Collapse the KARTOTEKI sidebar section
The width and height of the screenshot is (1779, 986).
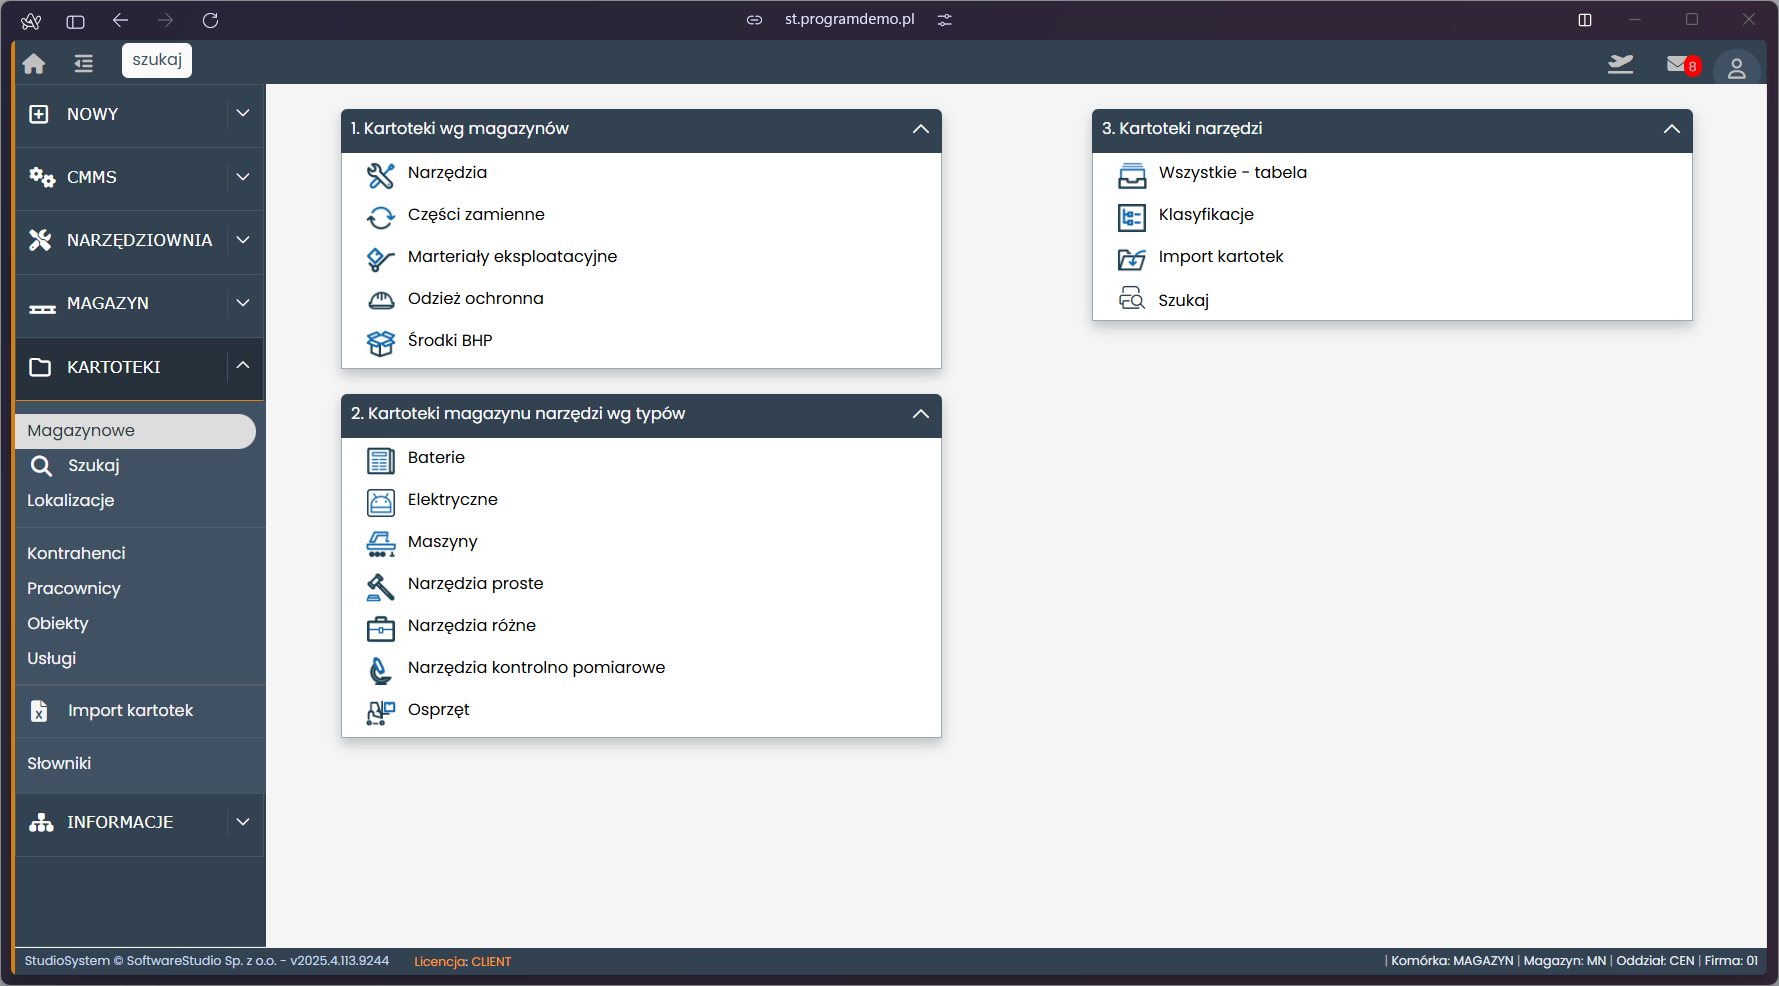242,366
